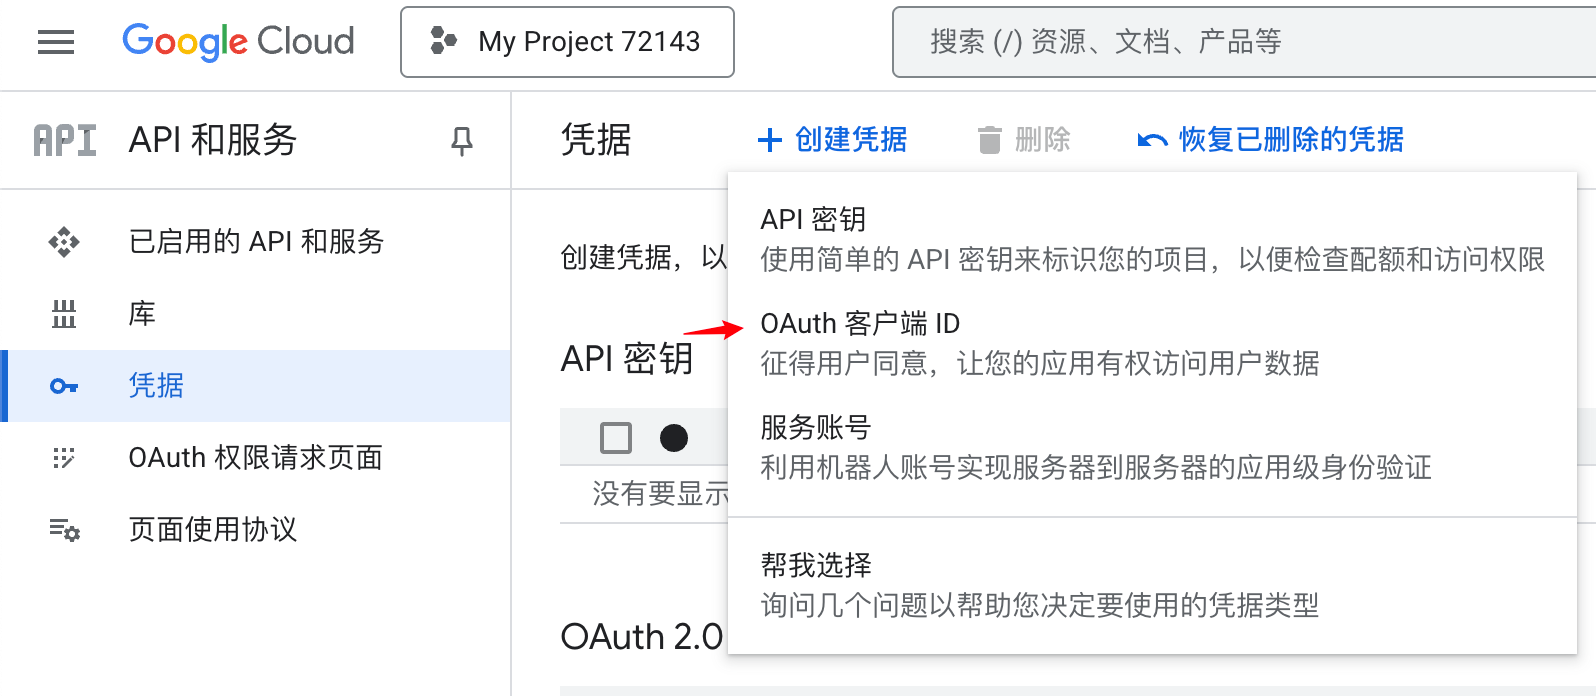Image resolution: width=1596 pixels, height=696 pixels.
Task: Choose 服务账号 menu option
Action: 1152,447
